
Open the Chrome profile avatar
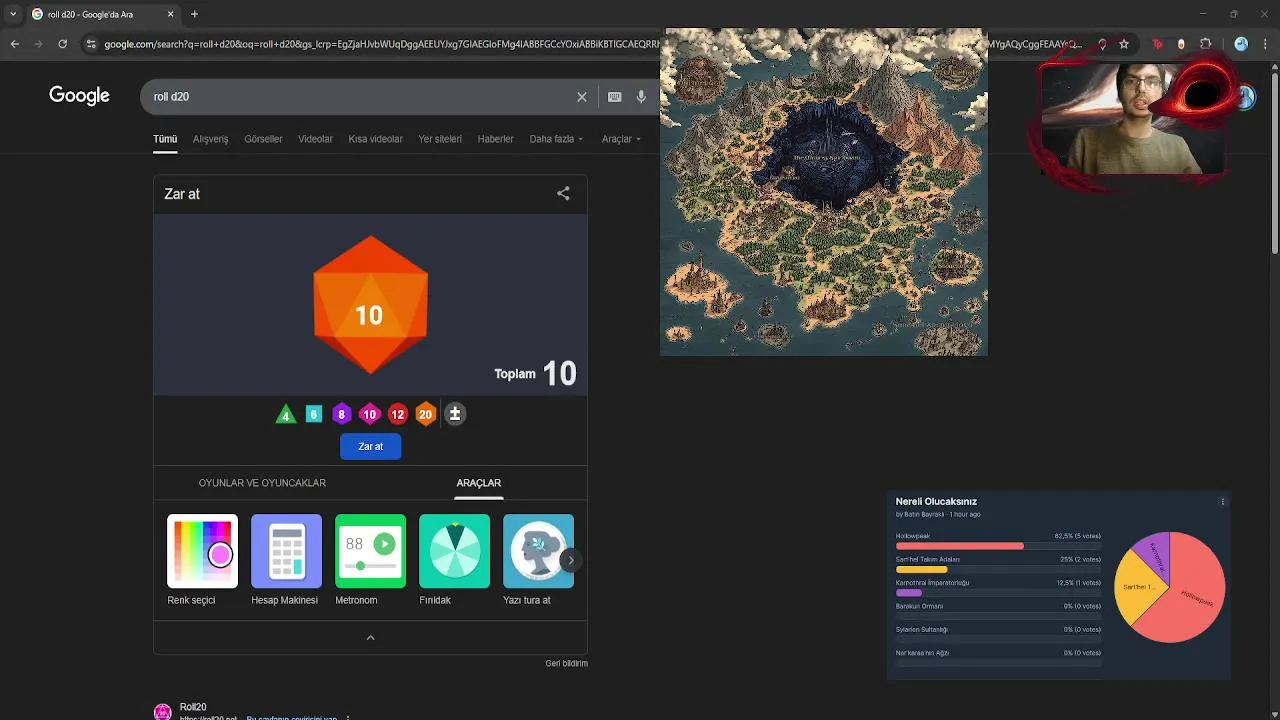click(x=1241, y=44)
